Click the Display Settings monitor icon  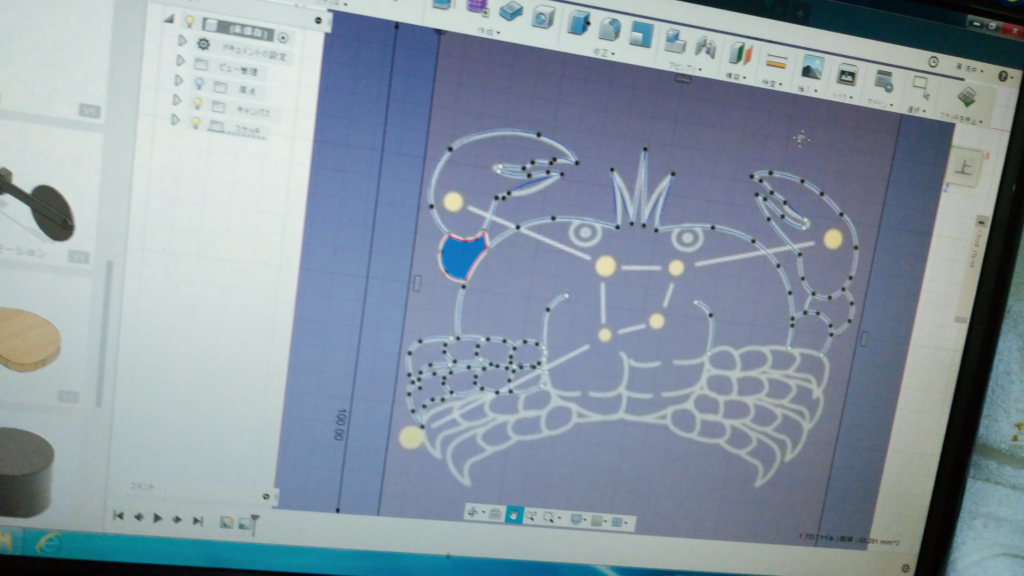coord(576,520)
